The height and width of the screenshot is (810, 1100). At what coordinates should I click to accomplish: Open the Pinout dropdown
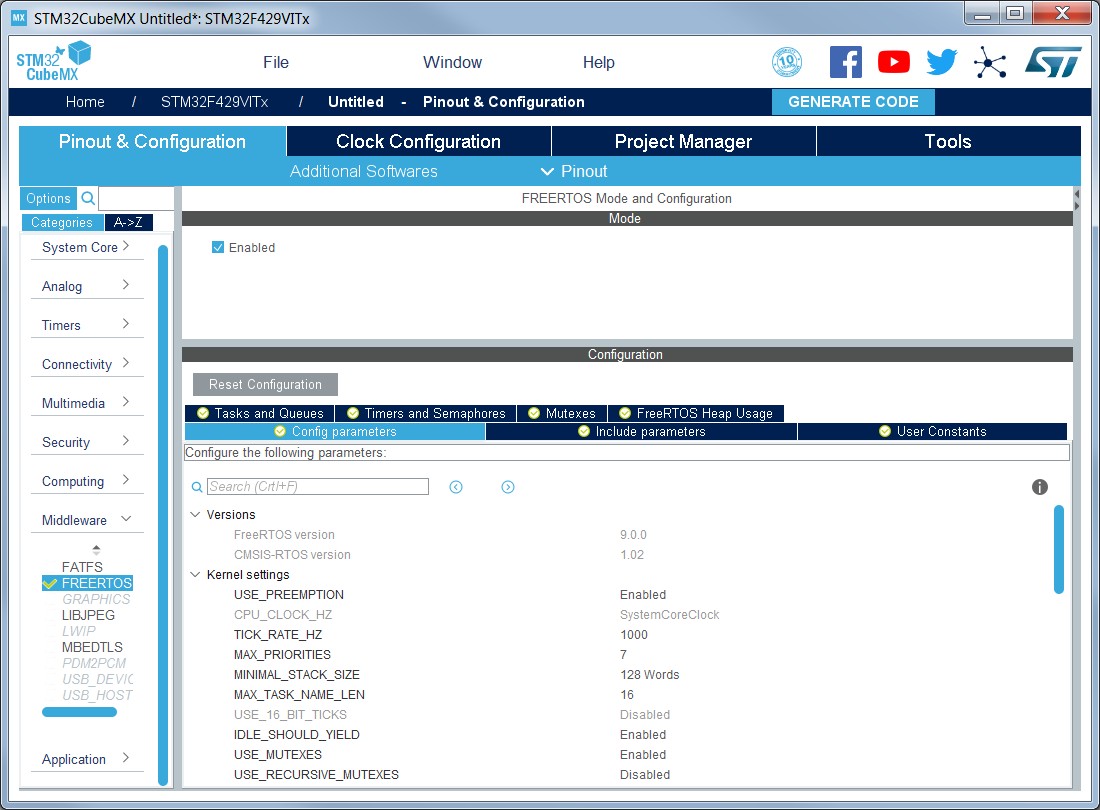574,171
